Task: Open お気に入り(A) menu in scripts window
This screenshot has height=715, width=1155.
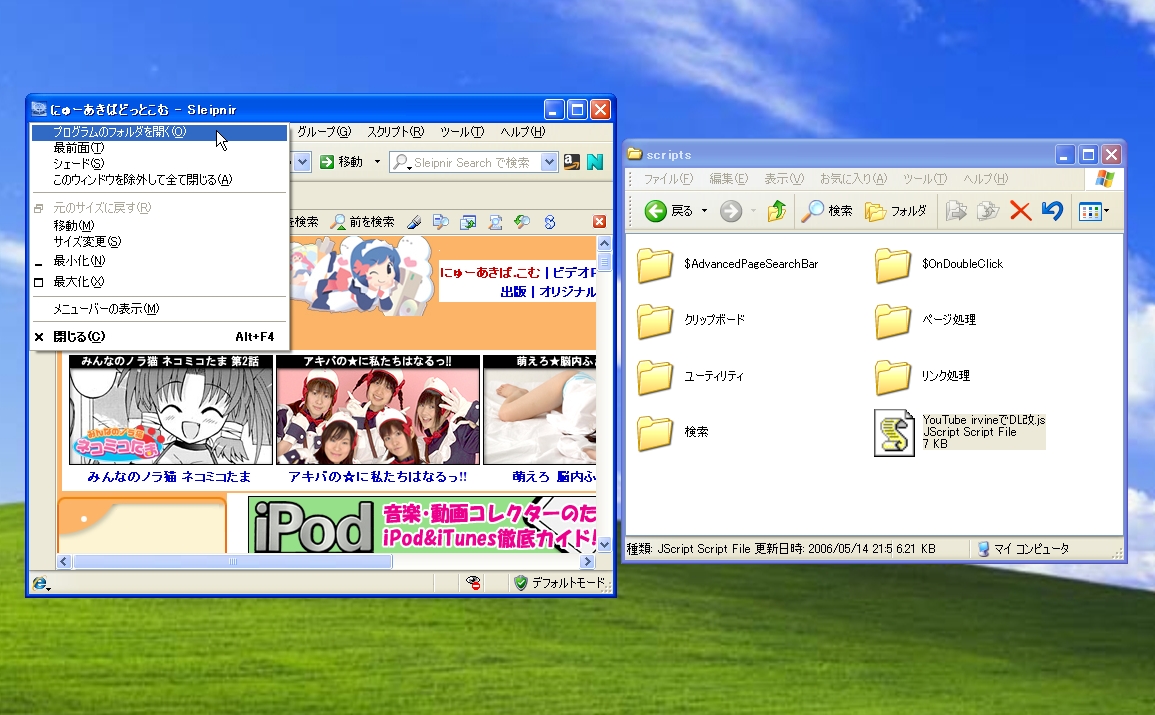Action: coord(853,179)
